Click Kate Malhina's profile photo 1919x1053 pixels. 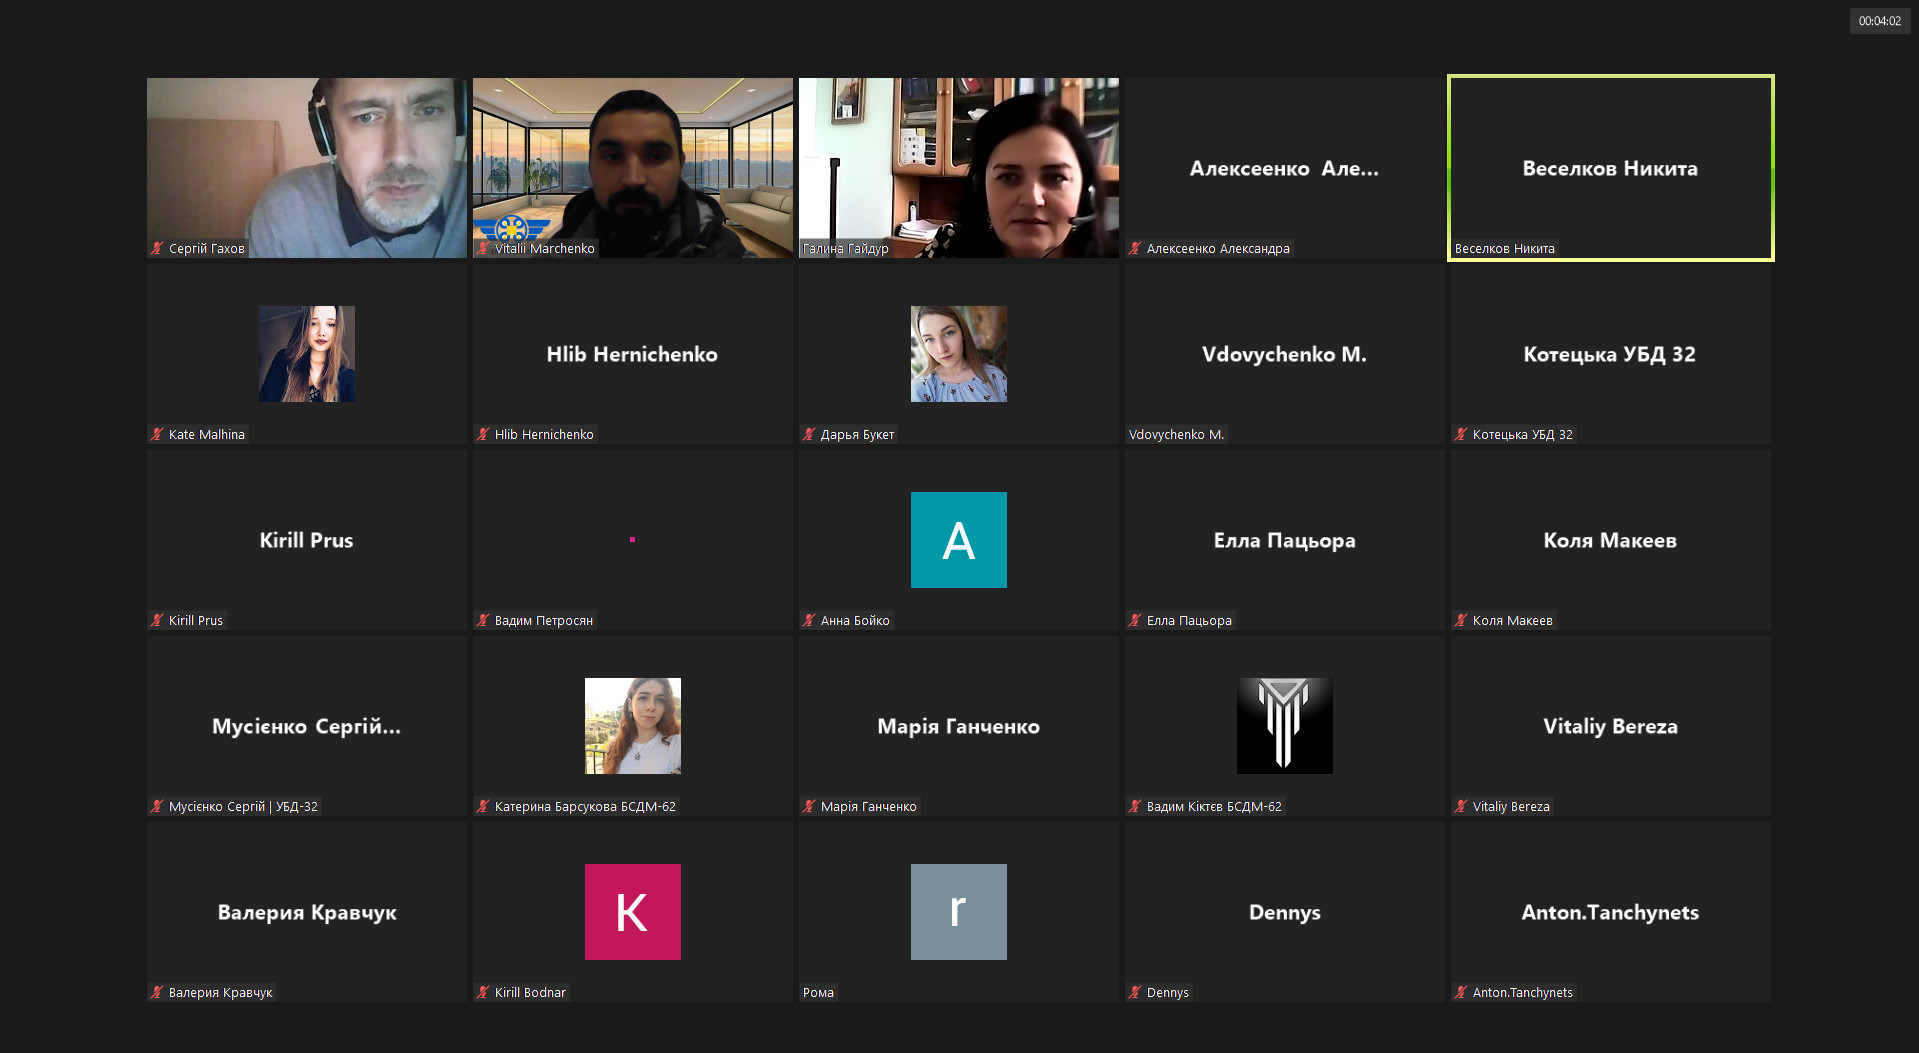tap(307, 354)
